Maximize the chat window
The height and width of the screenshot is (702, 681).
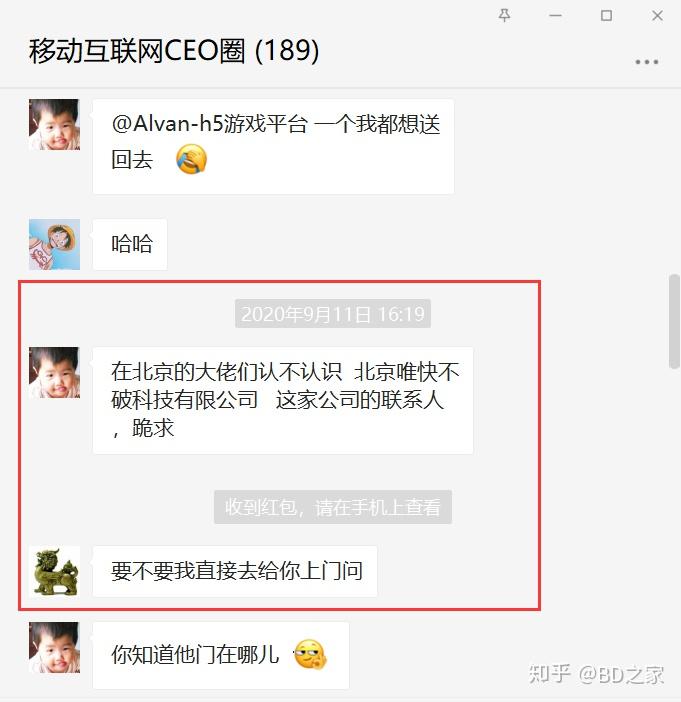(606, 16)
